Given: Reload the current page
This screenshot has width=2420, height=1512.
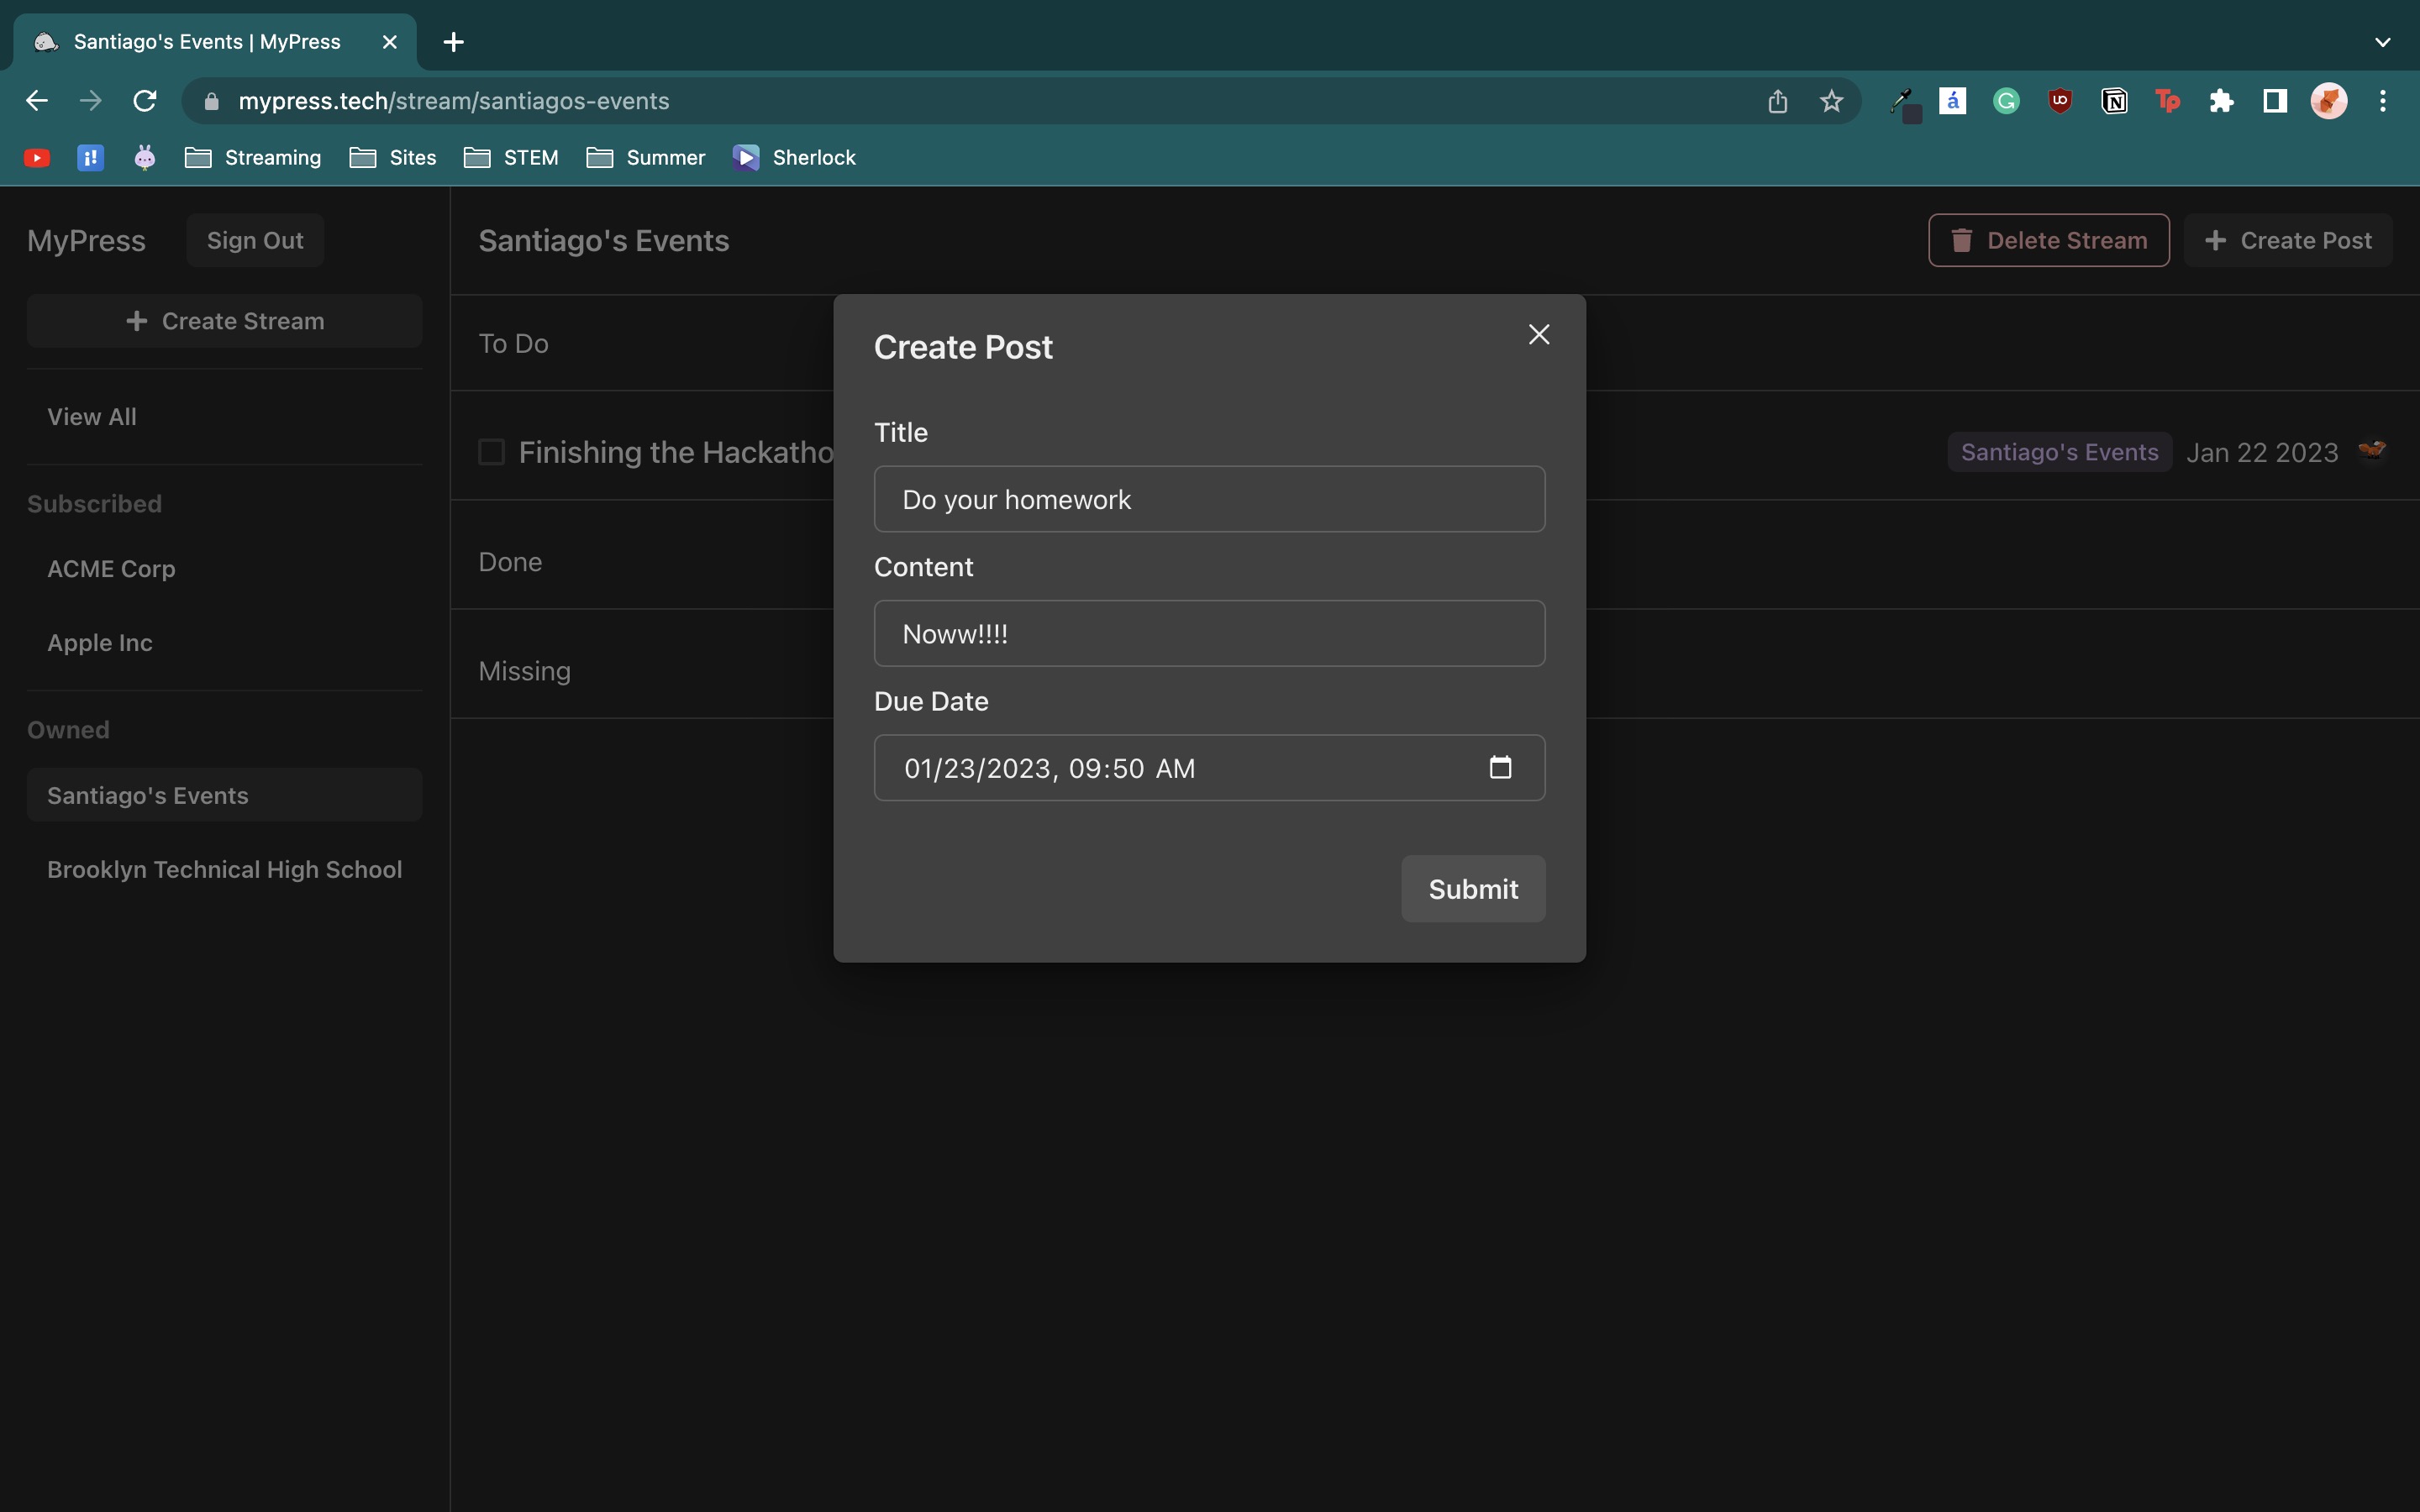Looking at the screenshot, I should [x=145, y=101].
